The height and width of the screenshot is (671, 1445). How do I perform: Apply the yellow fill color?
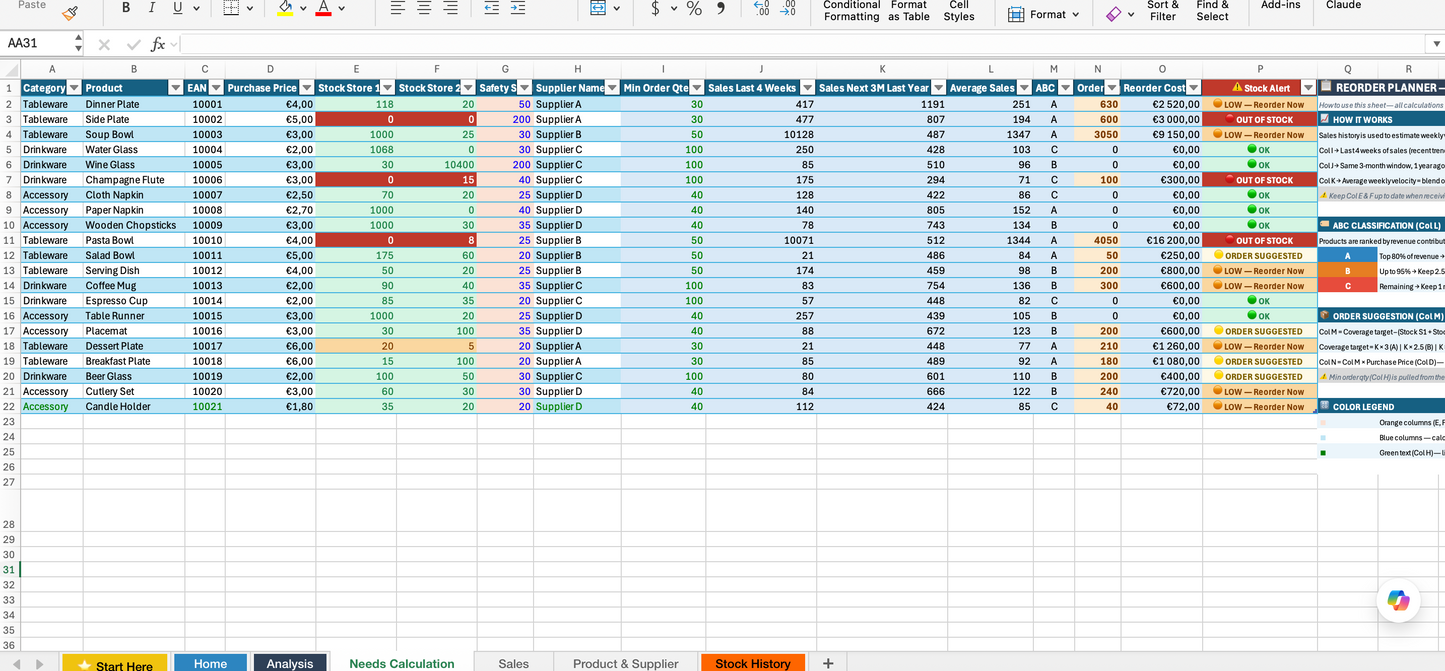click(x=285, y=8)
